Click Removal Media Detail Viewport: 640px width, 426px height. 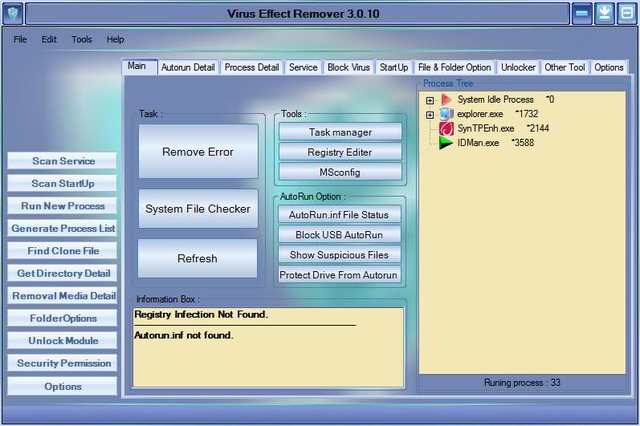coord(62,295)
